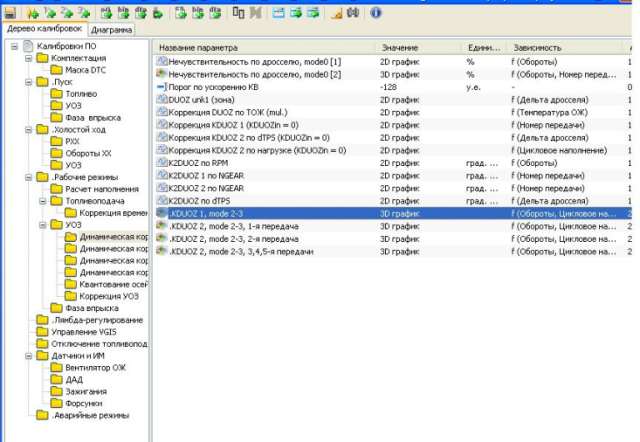Collapse the '.Холостой ход' tree node

[29, 130]
